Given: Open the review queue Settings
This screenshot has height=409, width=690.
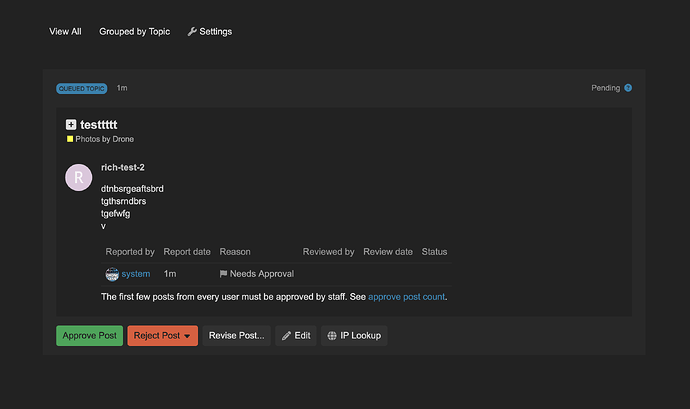Looking at the screenshot, I should [210, 32].
